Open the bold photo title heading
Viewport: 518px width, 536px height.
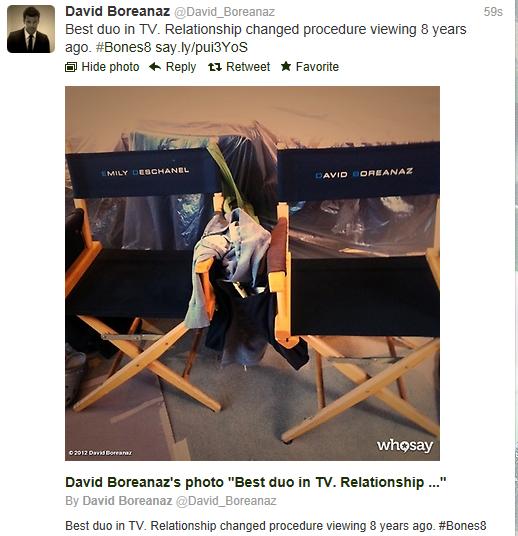(256, 482)
